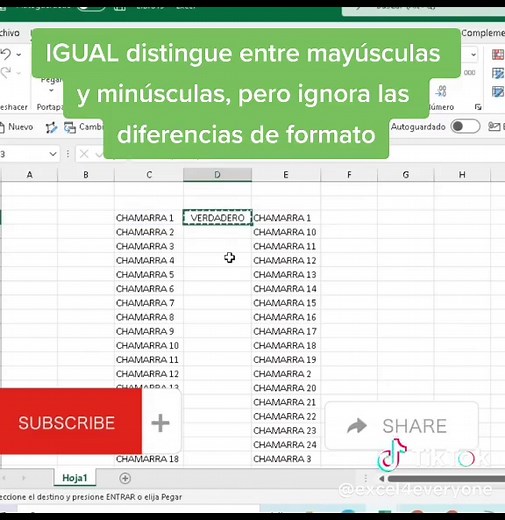Open the Redo history dropdown arrow
This screenshot has height=520, width=505.
[x=19, y=73]
